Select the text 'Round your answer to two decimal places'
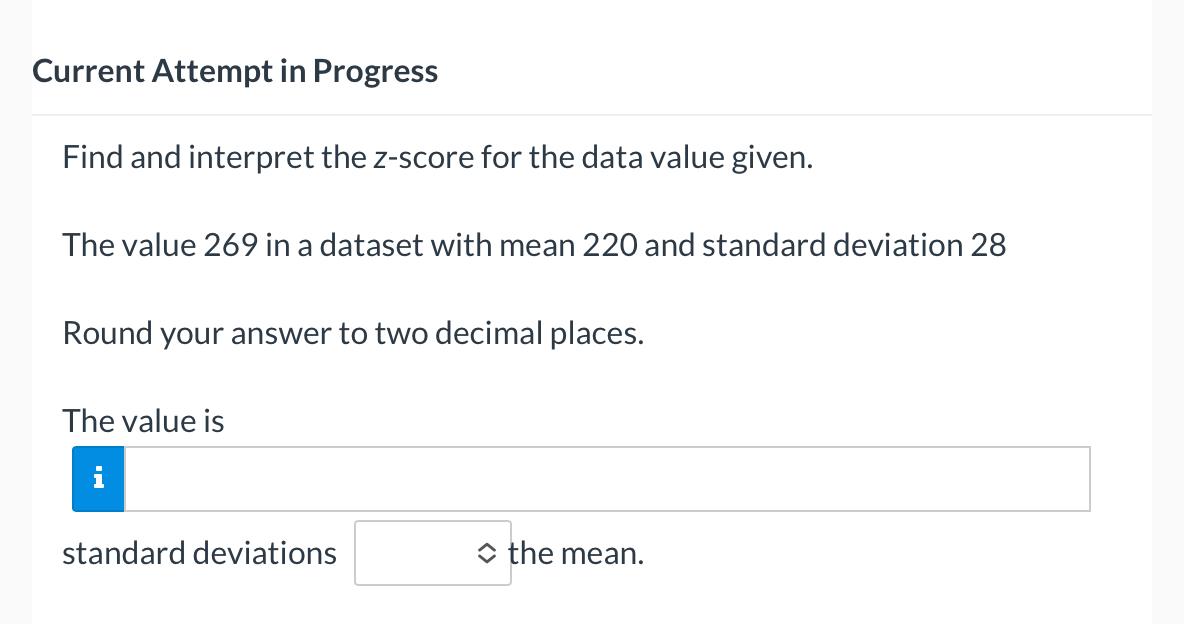 pos(352,332)
